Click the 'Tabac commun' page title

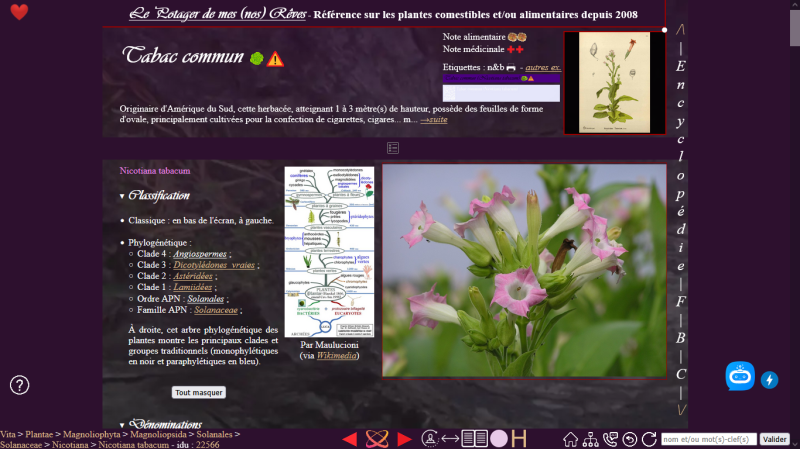click(183, 56)
